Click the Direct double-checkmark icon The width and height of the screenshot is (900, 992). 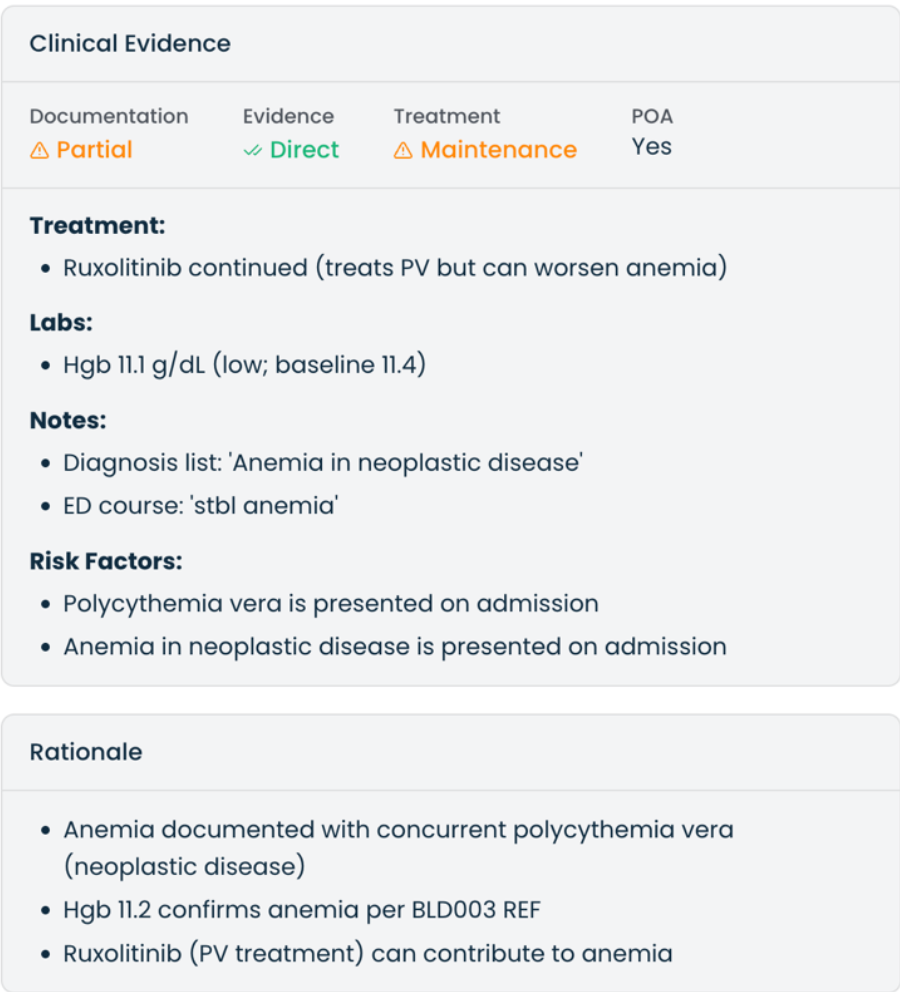point(252,151)
